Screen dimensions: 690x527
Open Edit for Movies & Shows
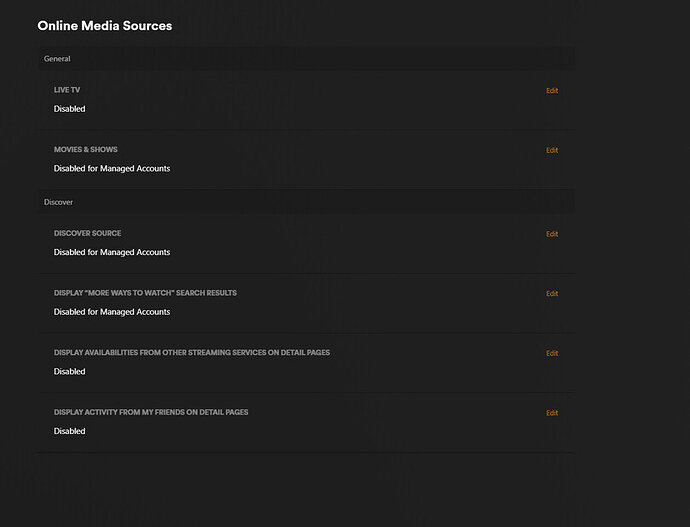click(x=552, y=151)
